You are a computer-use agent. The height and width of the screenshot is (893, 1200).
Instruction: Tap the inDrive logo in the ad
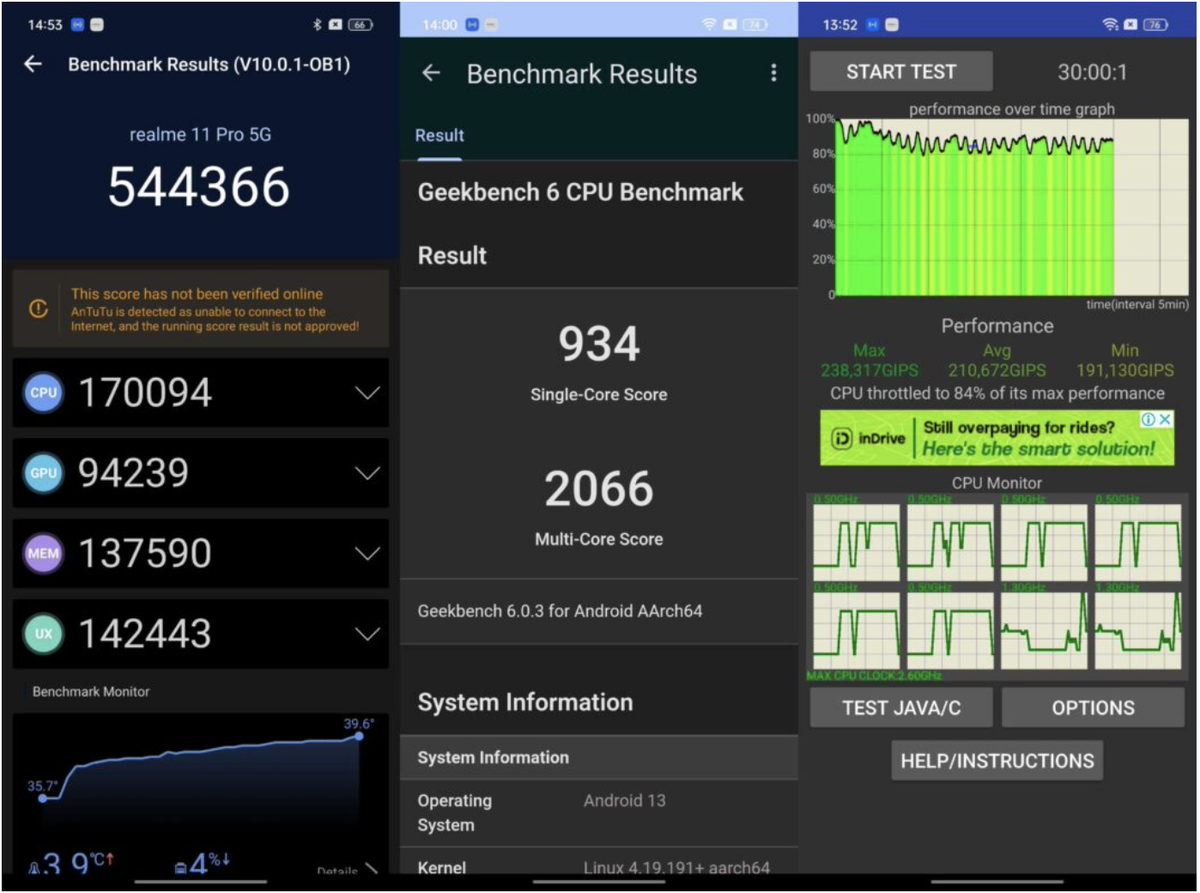coord(869,439)
